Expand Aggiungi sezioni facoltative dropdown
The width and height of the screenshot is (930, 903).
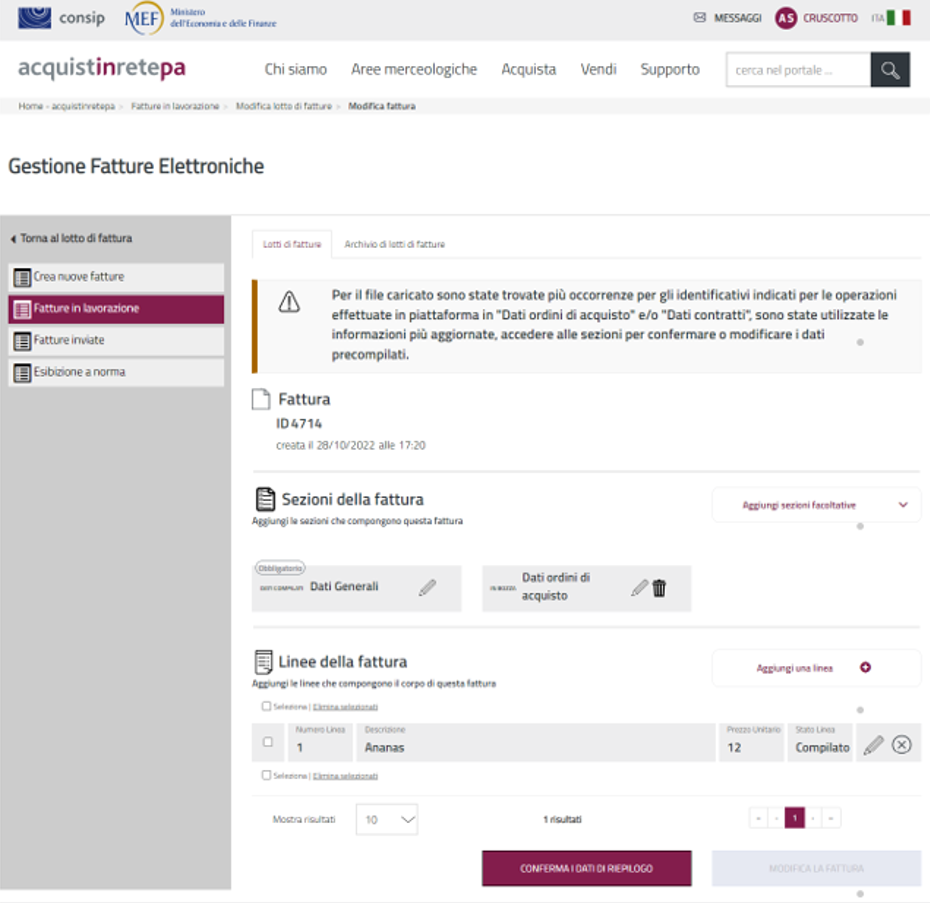[x=903, y=505]
